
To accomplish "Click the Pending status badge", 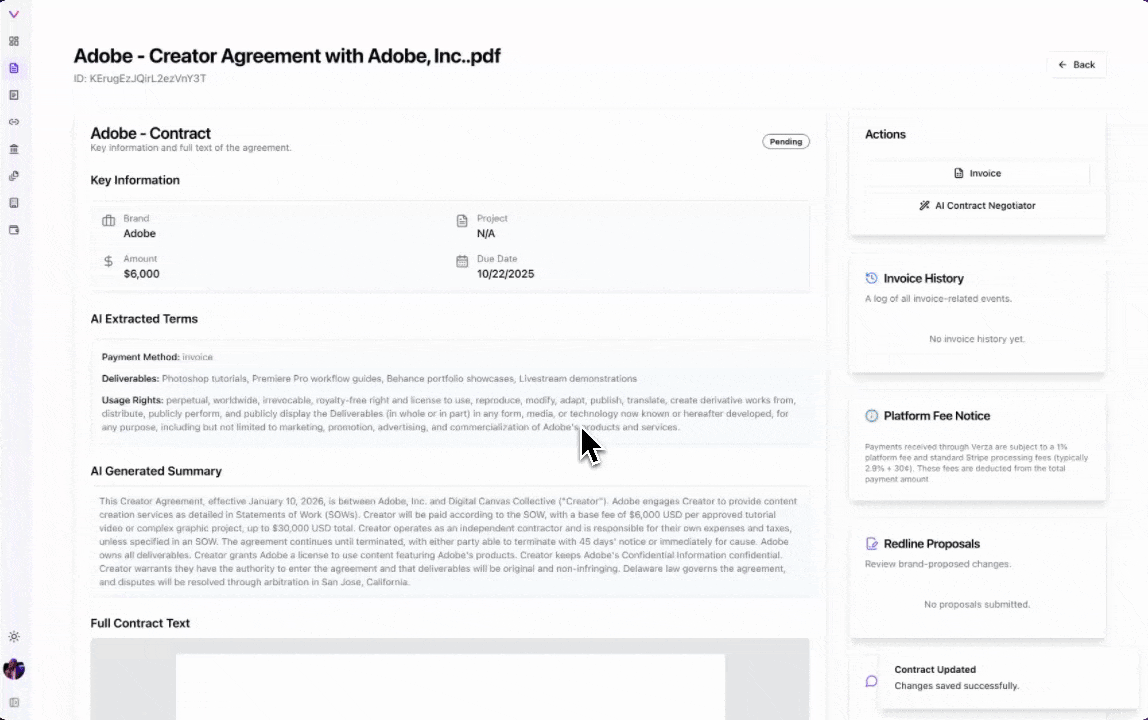I will click(x=786, y=141).
